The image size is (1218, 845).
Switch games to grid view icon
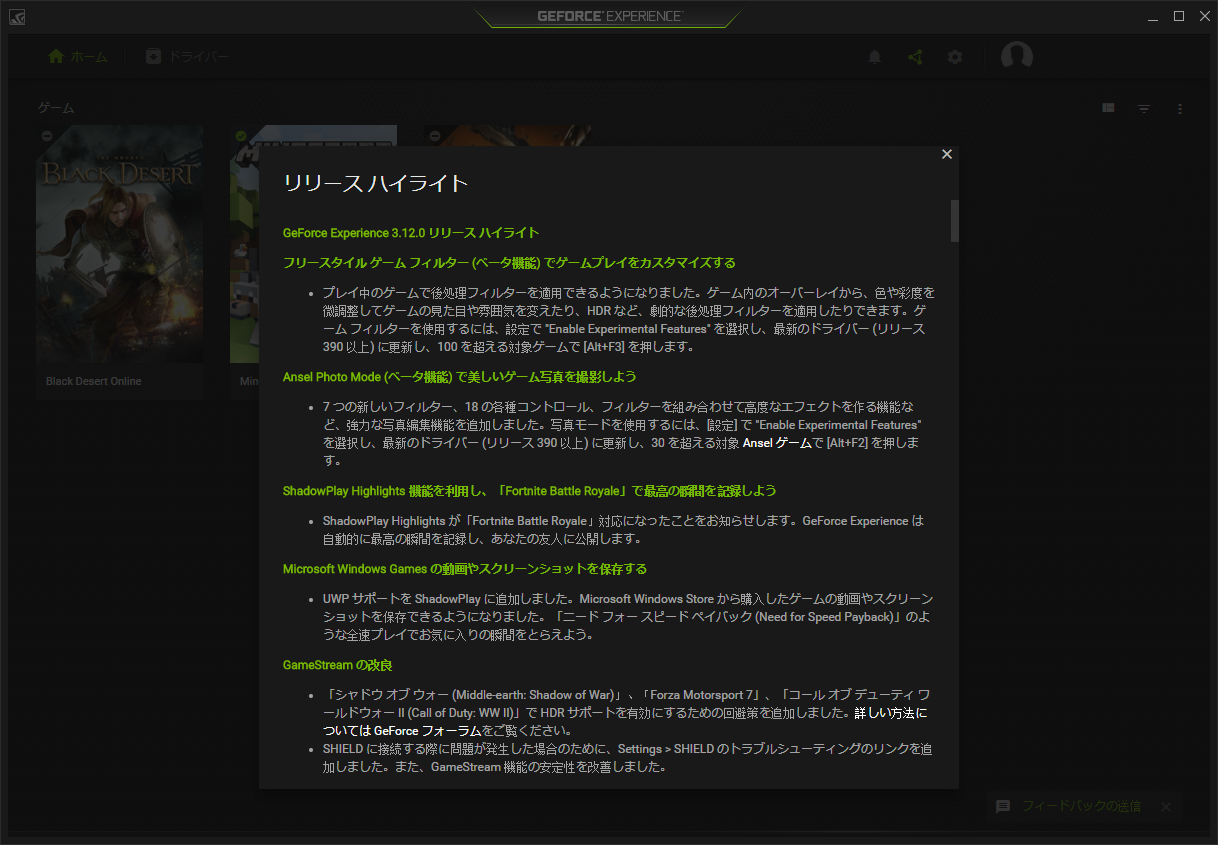pos(1108,108)
